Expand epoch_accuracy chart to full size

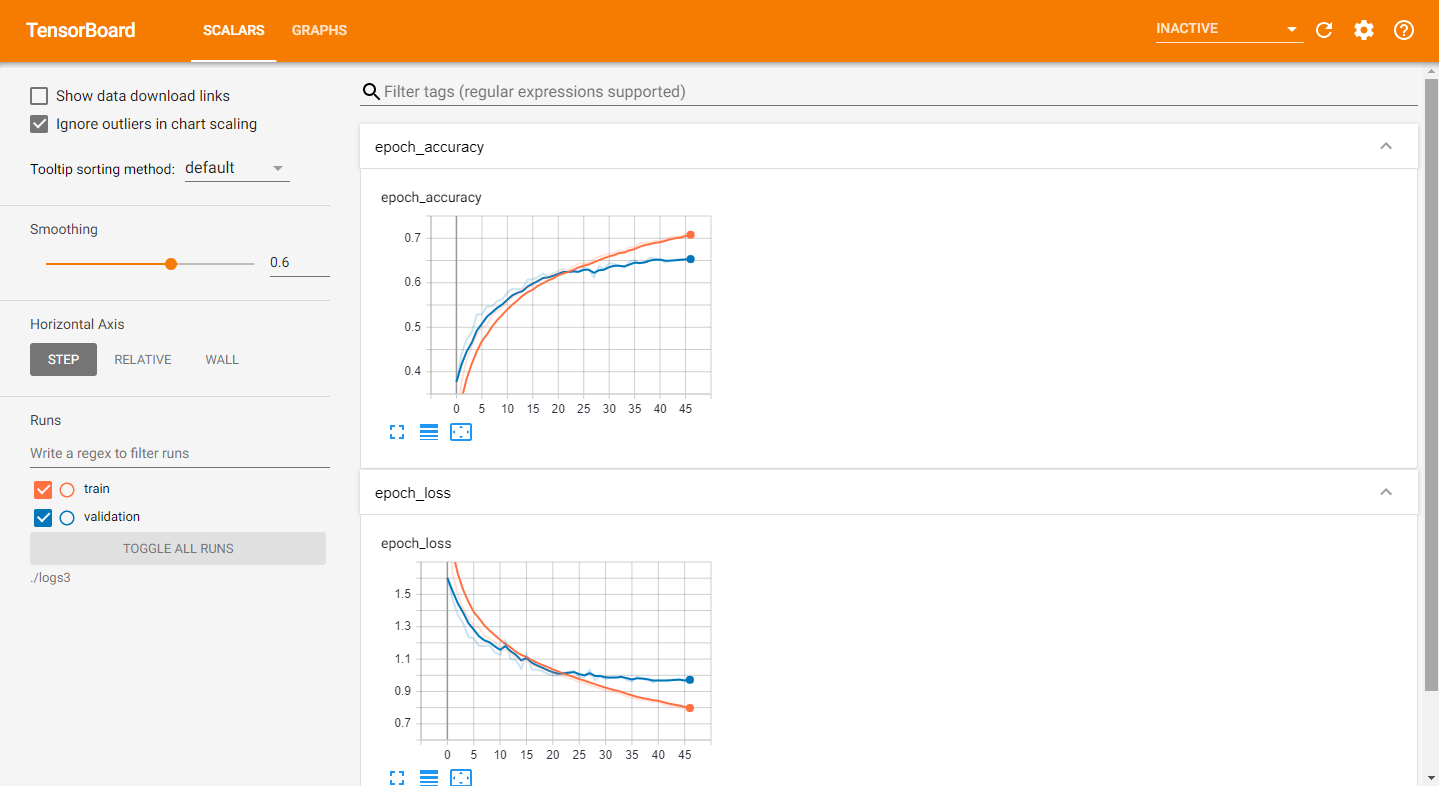point(397,432)
